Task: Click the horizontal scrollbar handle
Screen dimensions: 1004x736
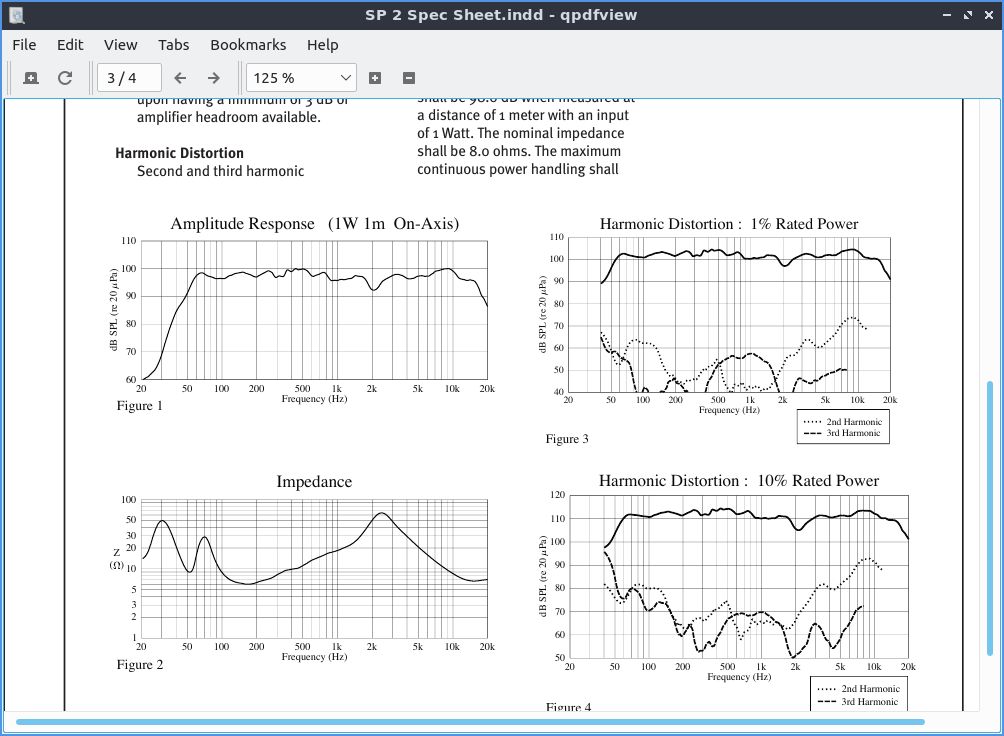Action: pos(470,722)
